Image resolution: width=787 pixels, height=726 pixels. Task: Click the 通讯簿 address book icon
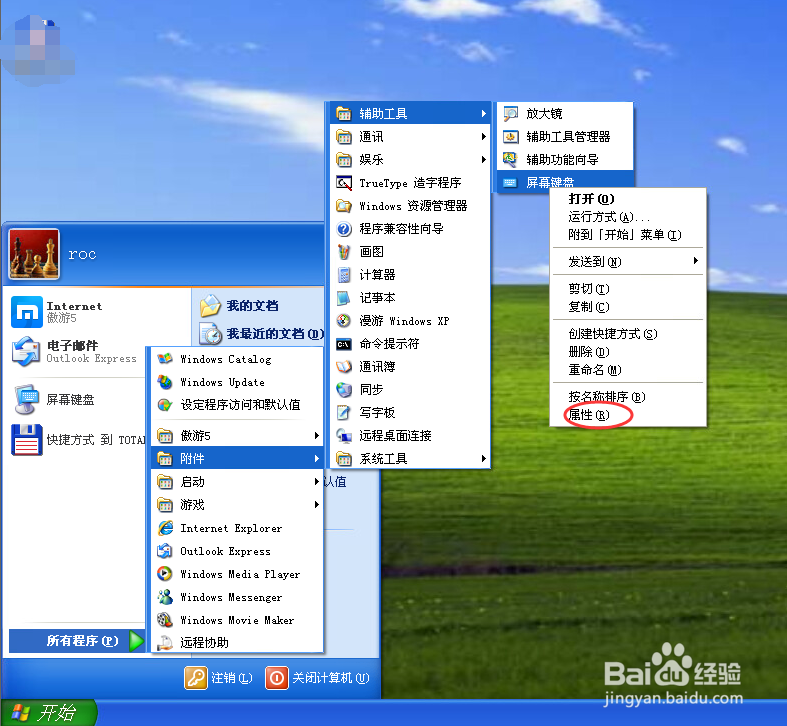(344, 367)
